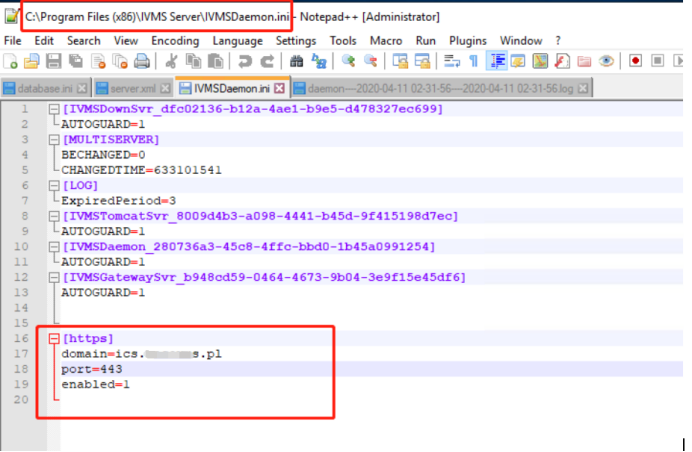
Task: Close the database.ini tab
Action: 82,88
